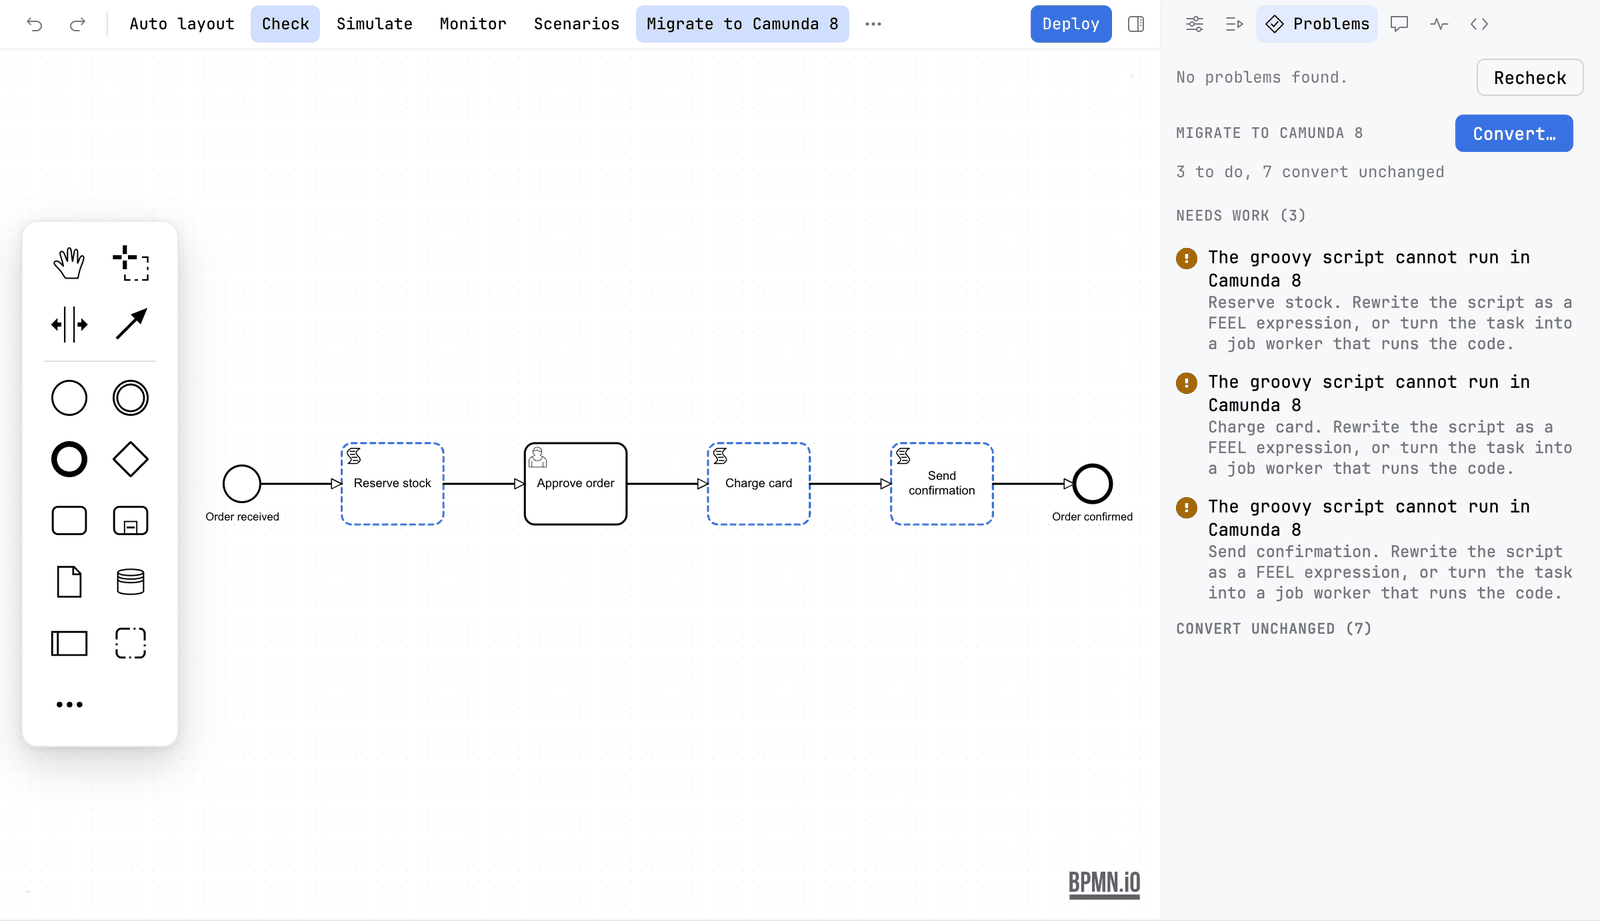Open the run list panel icon
Viewport: 1600px width, 921px height.
(x=1234, y=24)
